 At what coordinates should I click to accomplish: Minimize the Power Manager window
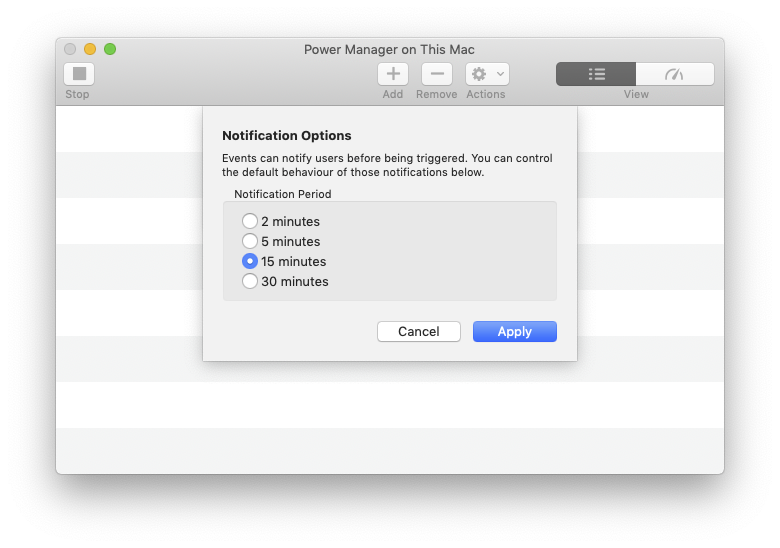point(90,49)
